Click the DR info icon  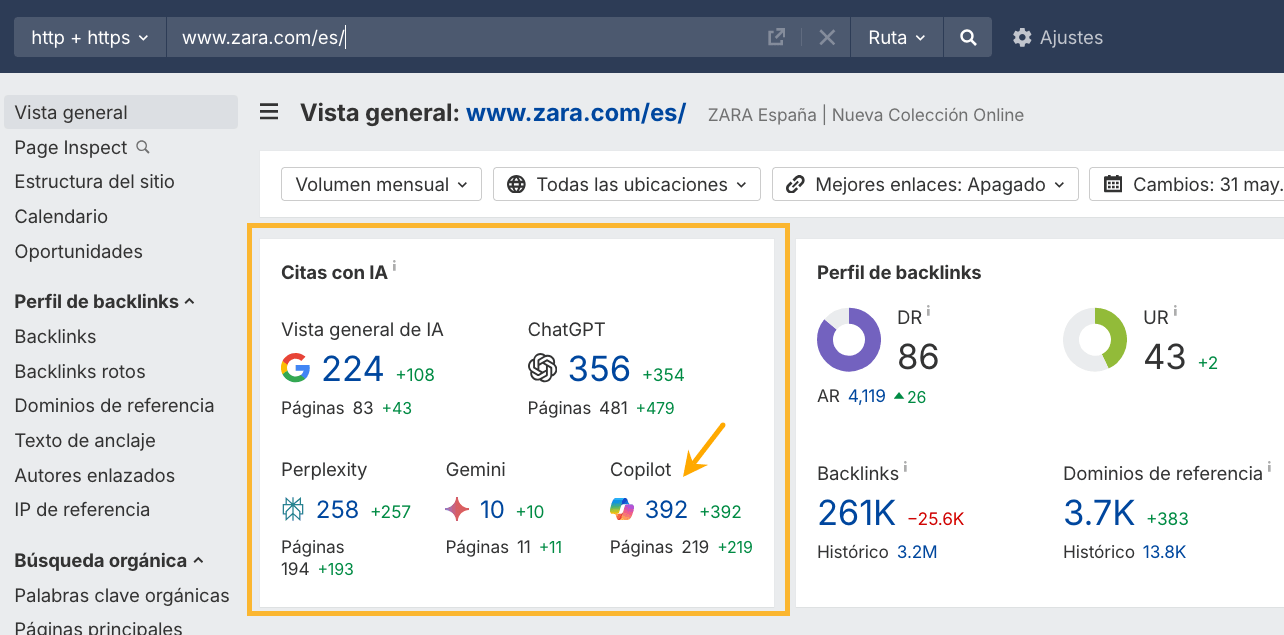tap(930, 311)
